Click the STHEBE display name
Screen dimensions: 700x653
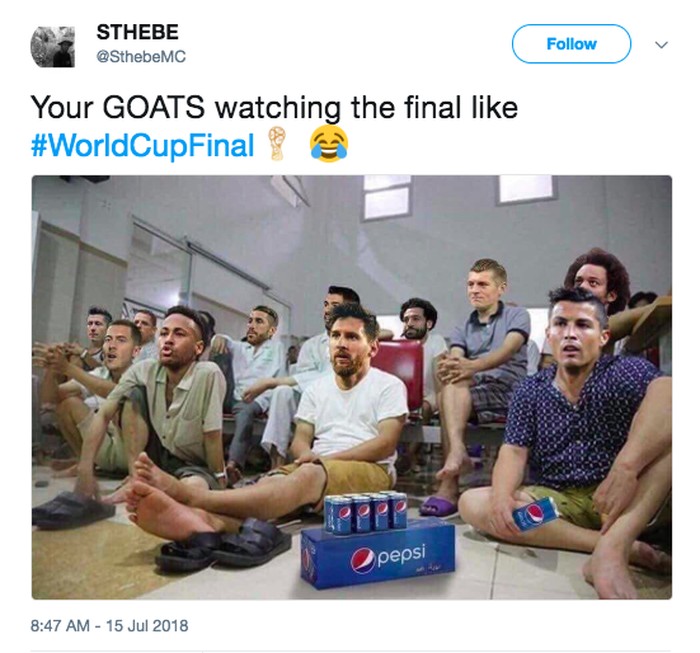pos(138,32)
